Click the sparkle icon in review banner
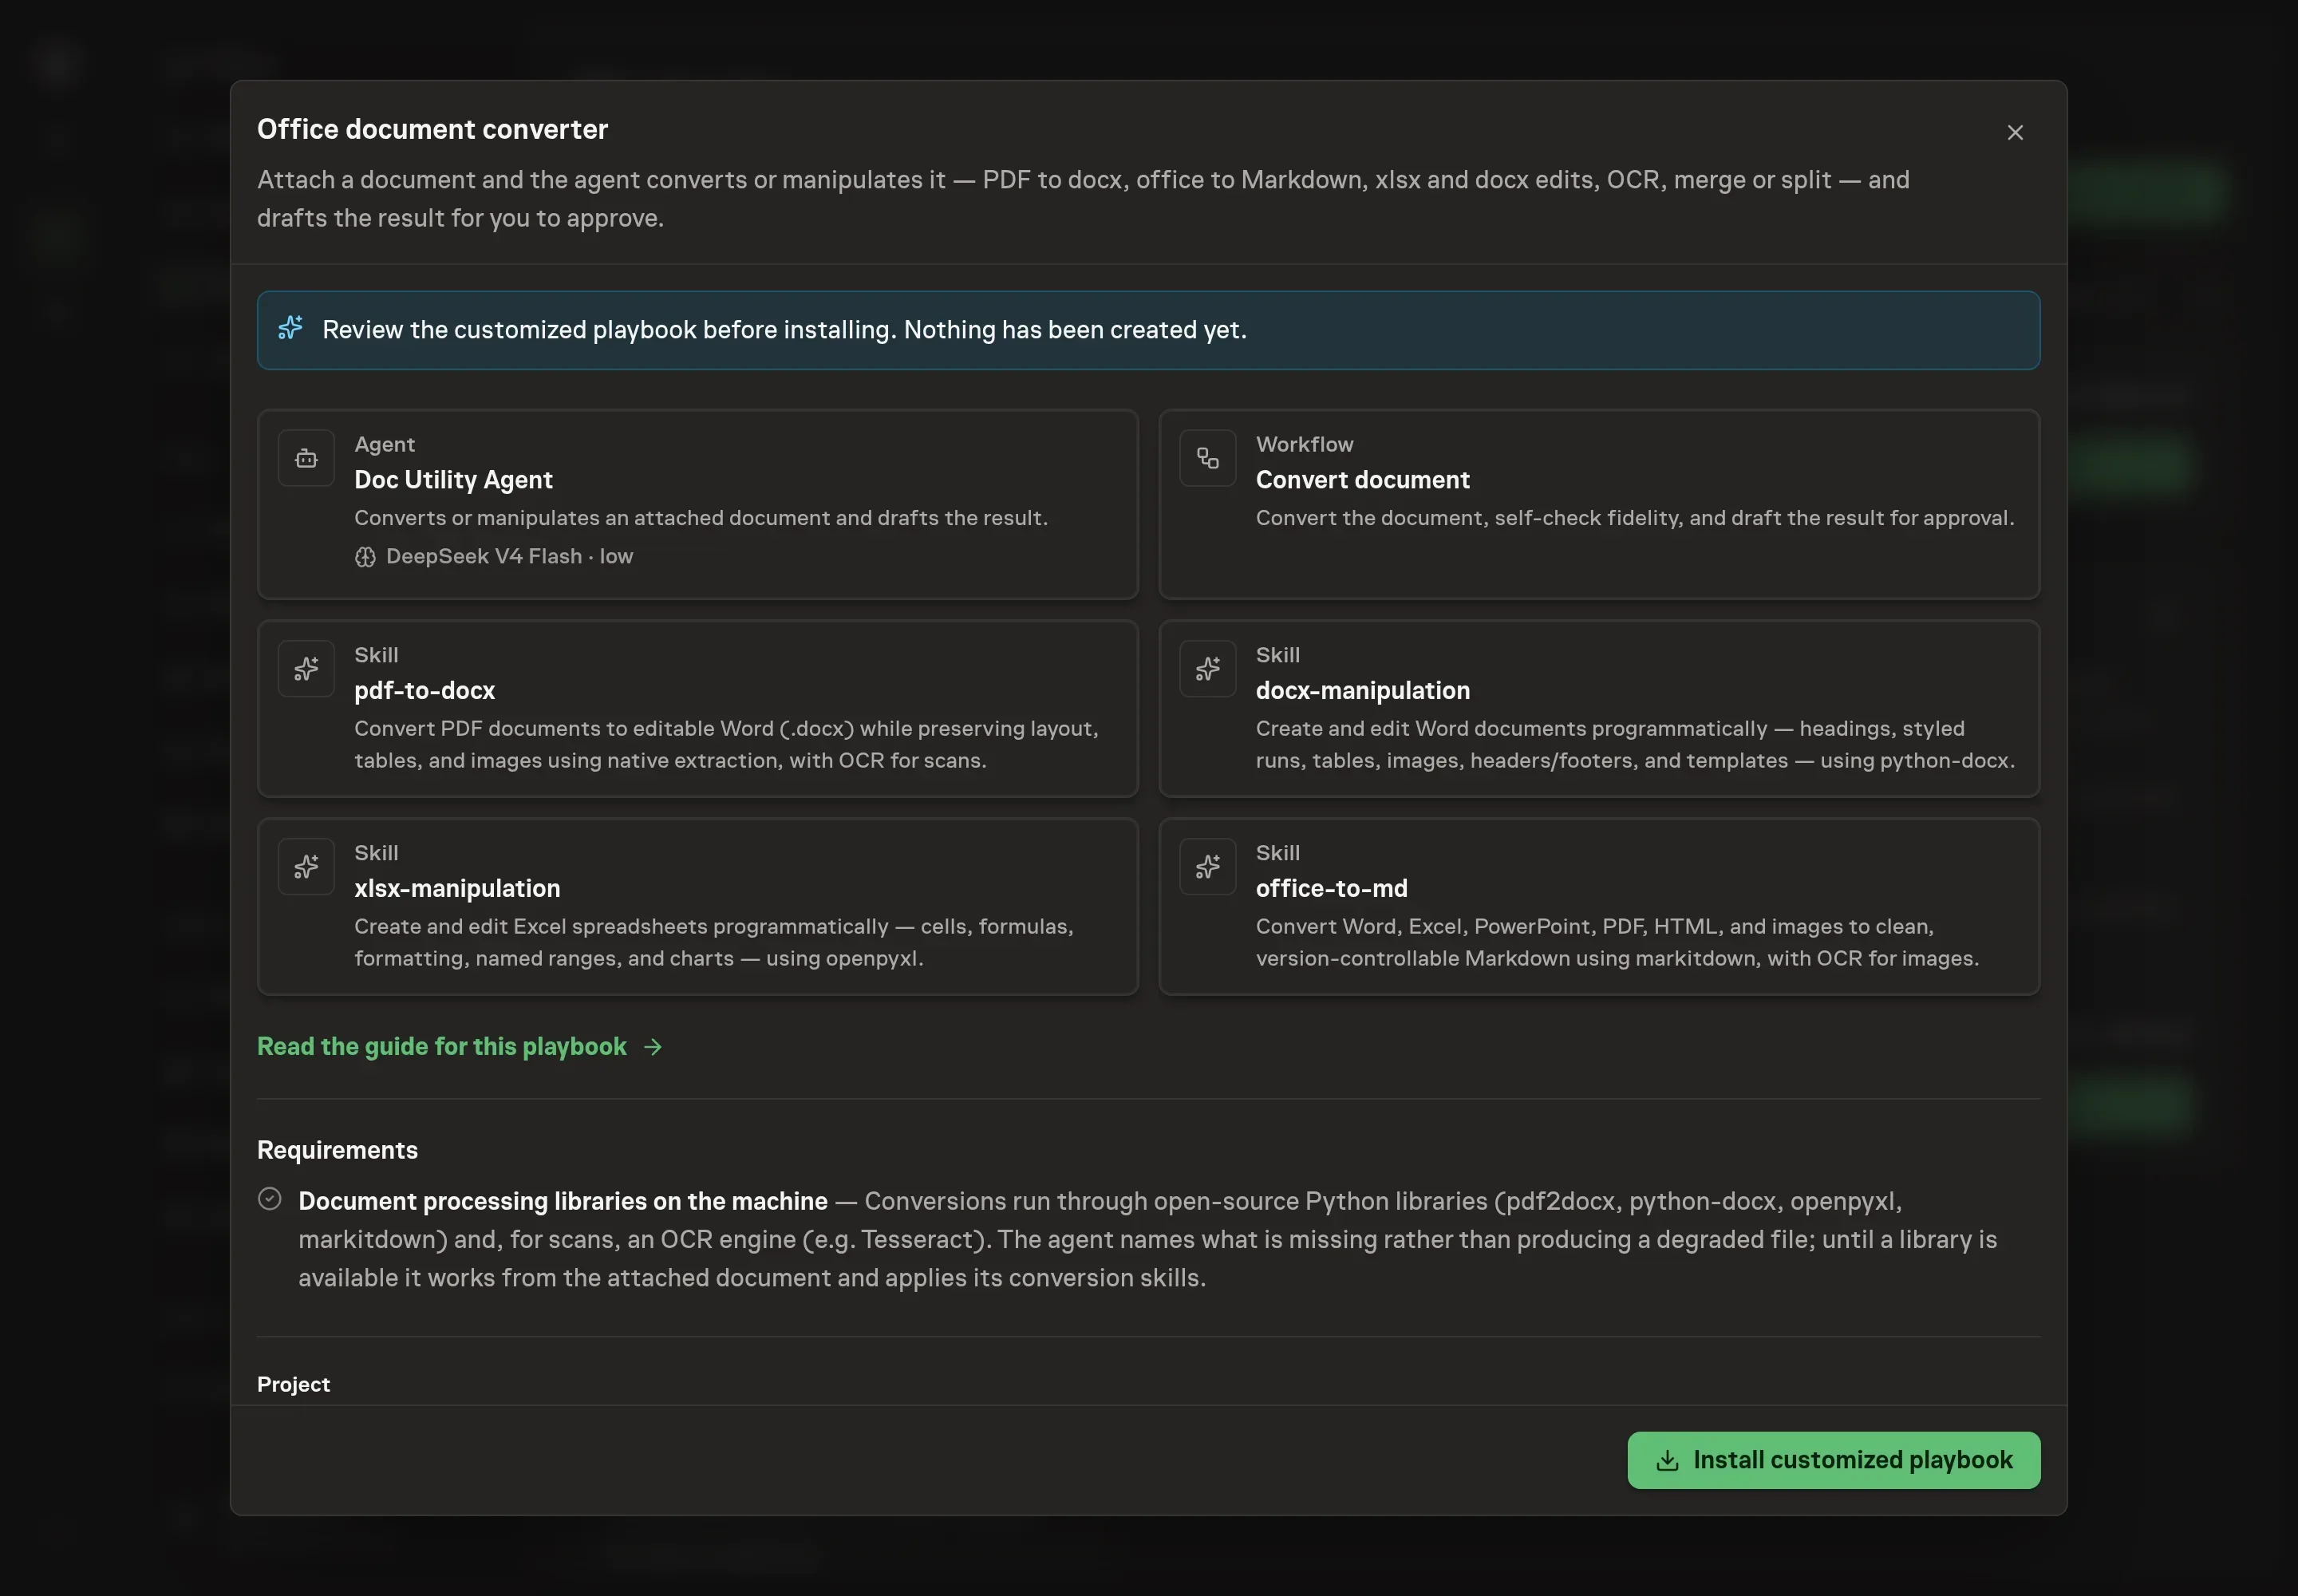 [x=290, y=328]
